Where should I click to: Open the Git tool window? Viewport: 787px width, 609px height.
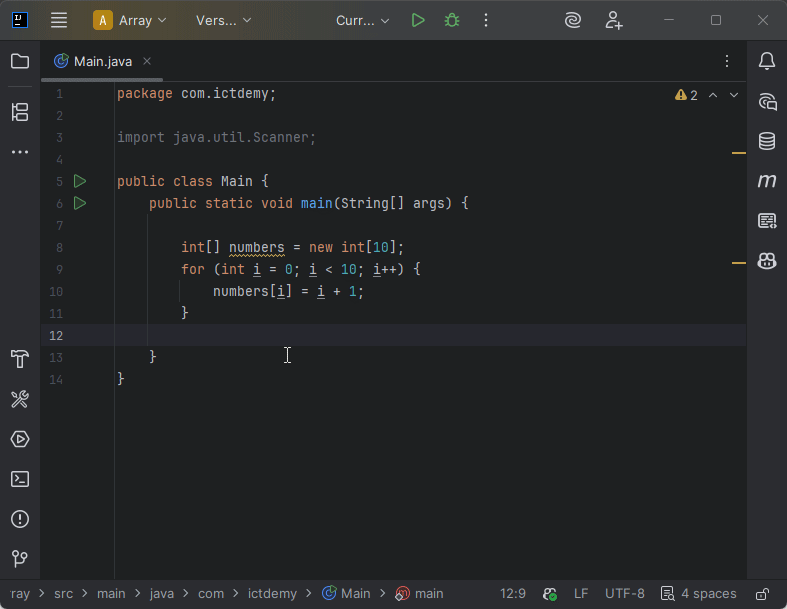20,558
